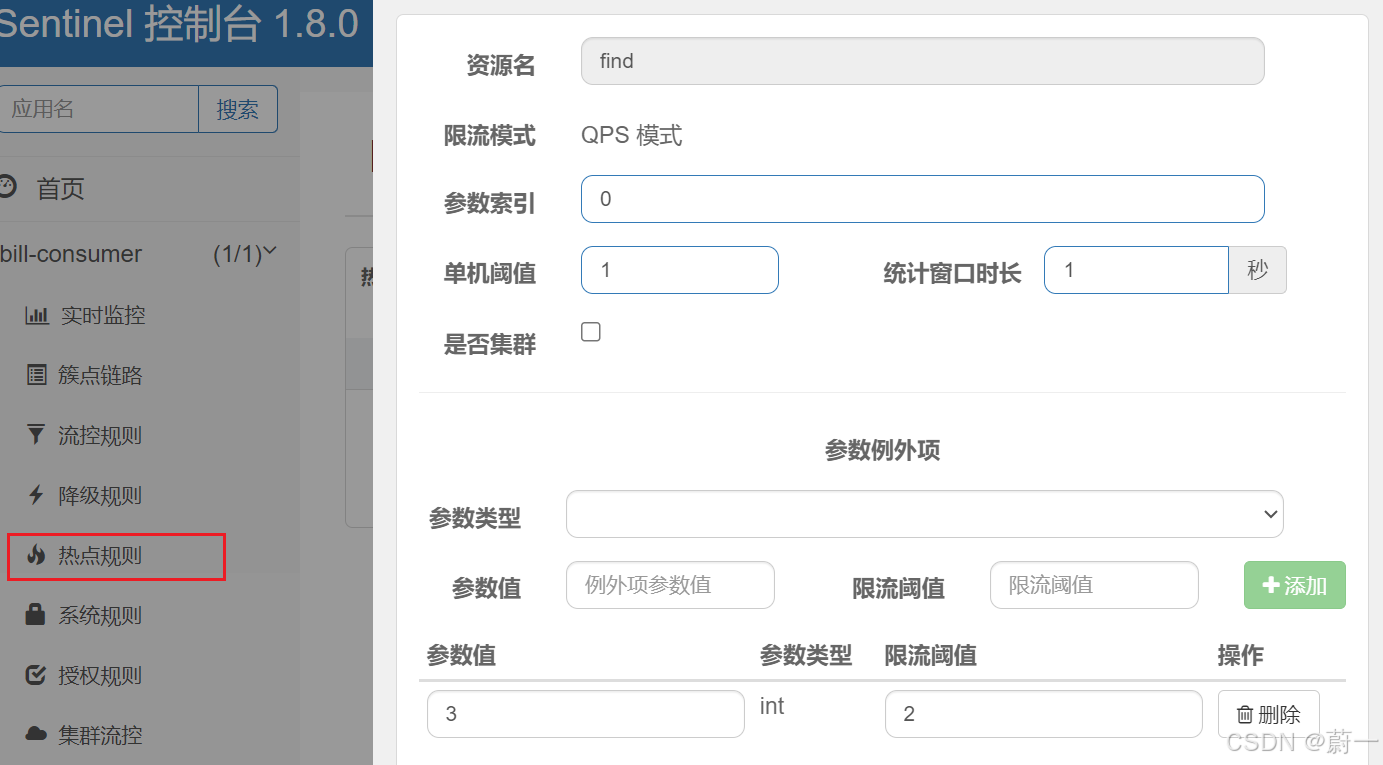
Task: Click the 单机阈值 input field
Action: (x=680, y=270)
